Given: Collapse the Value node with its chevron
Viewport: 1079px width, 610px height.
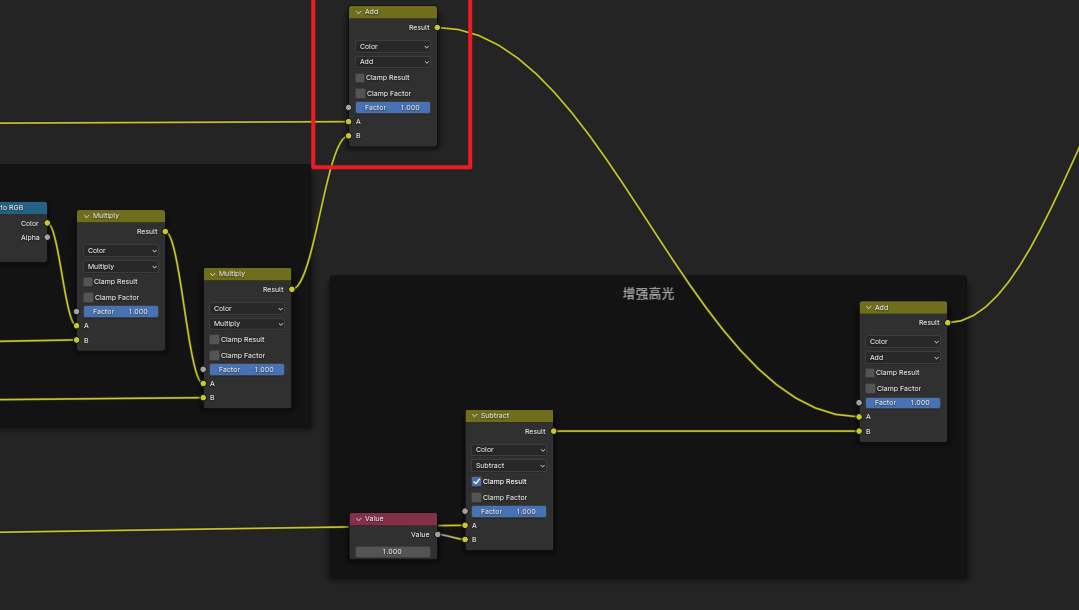Looking at the screenshot, I should [358, 519].
